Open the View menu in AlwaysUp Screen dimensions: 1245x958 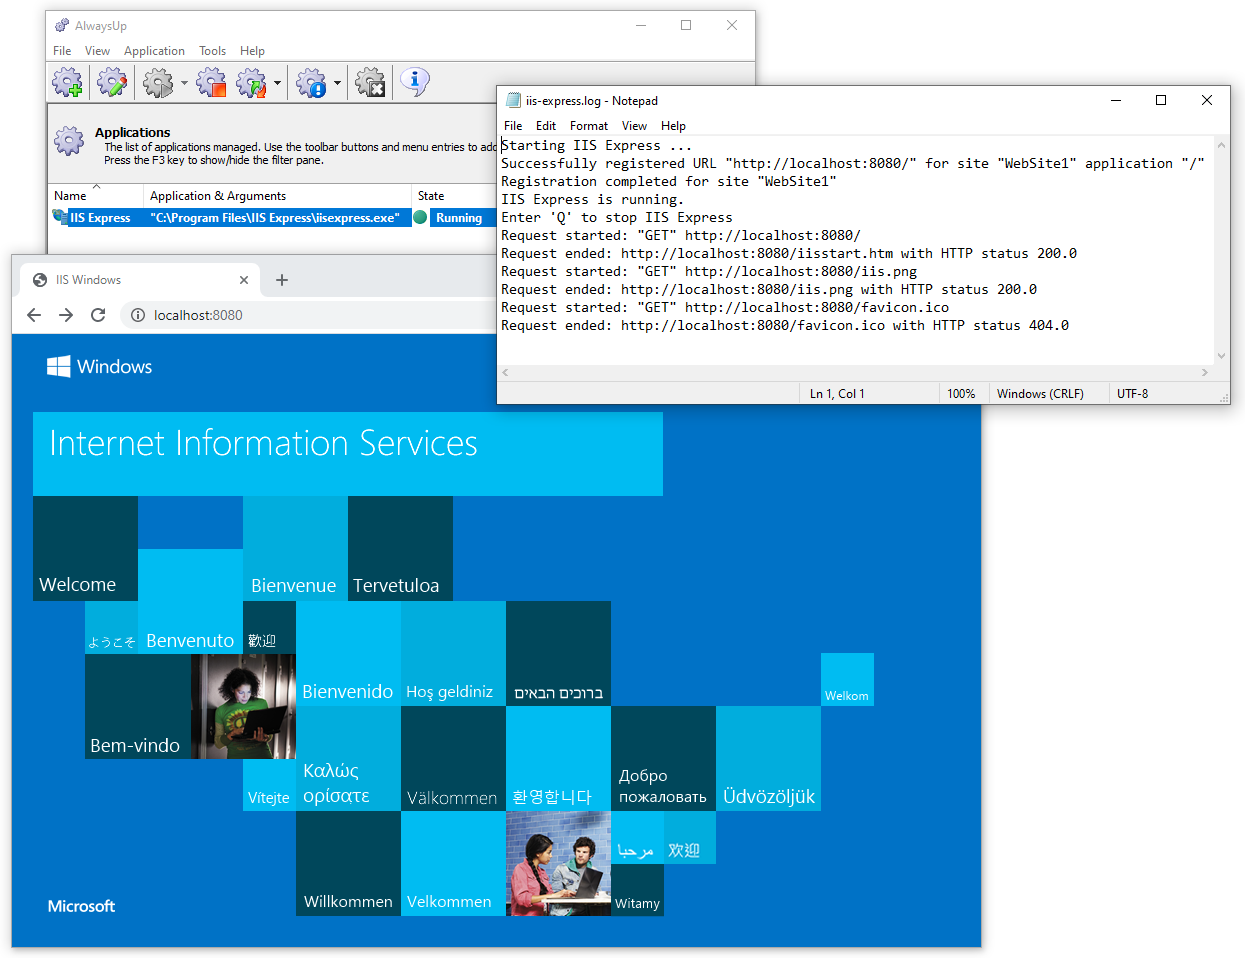[97, 51]
